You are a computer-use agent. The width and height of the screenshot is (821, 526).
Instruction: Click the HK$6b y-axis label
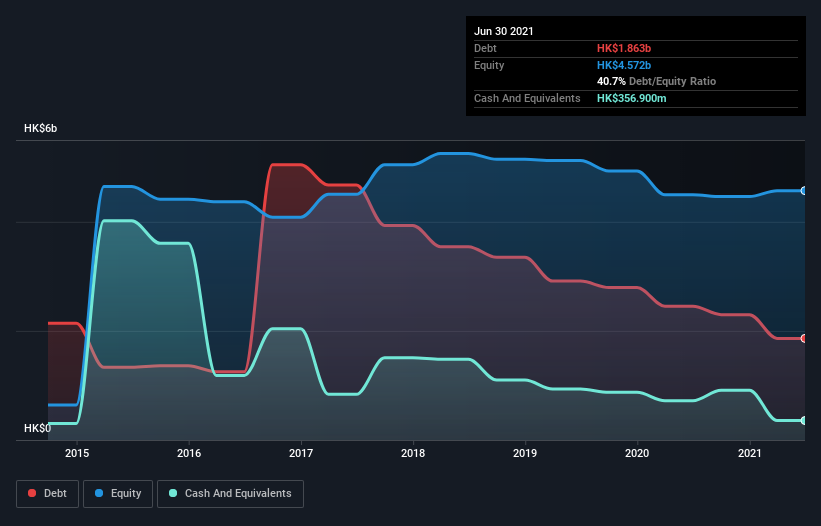coord(40,129)
